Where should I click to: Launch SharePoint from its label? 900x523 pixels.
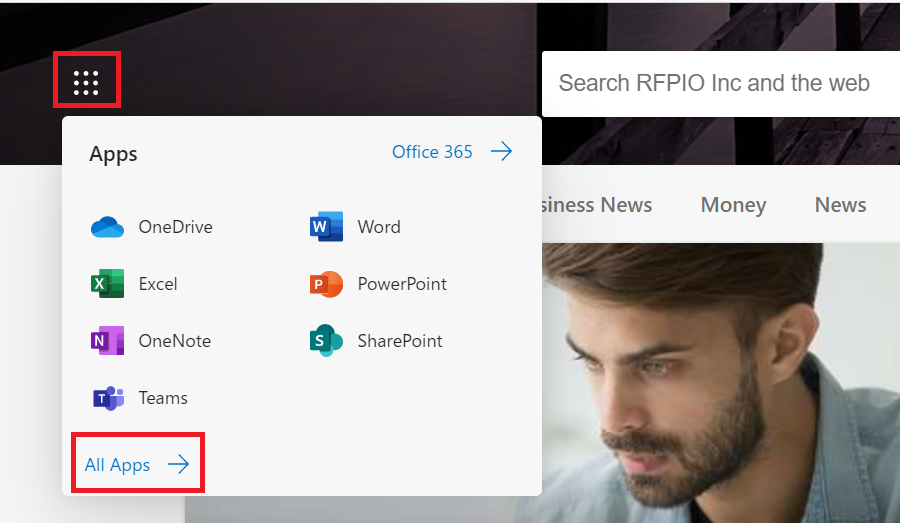(400, 340)
